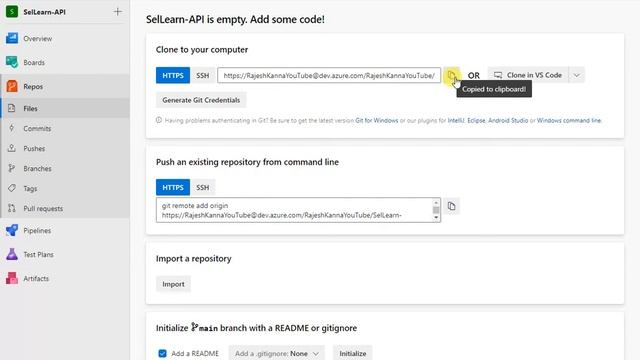The image size is (640, 360).
Task: Toggle the Add a README checkbox
Action: point(162,353)
